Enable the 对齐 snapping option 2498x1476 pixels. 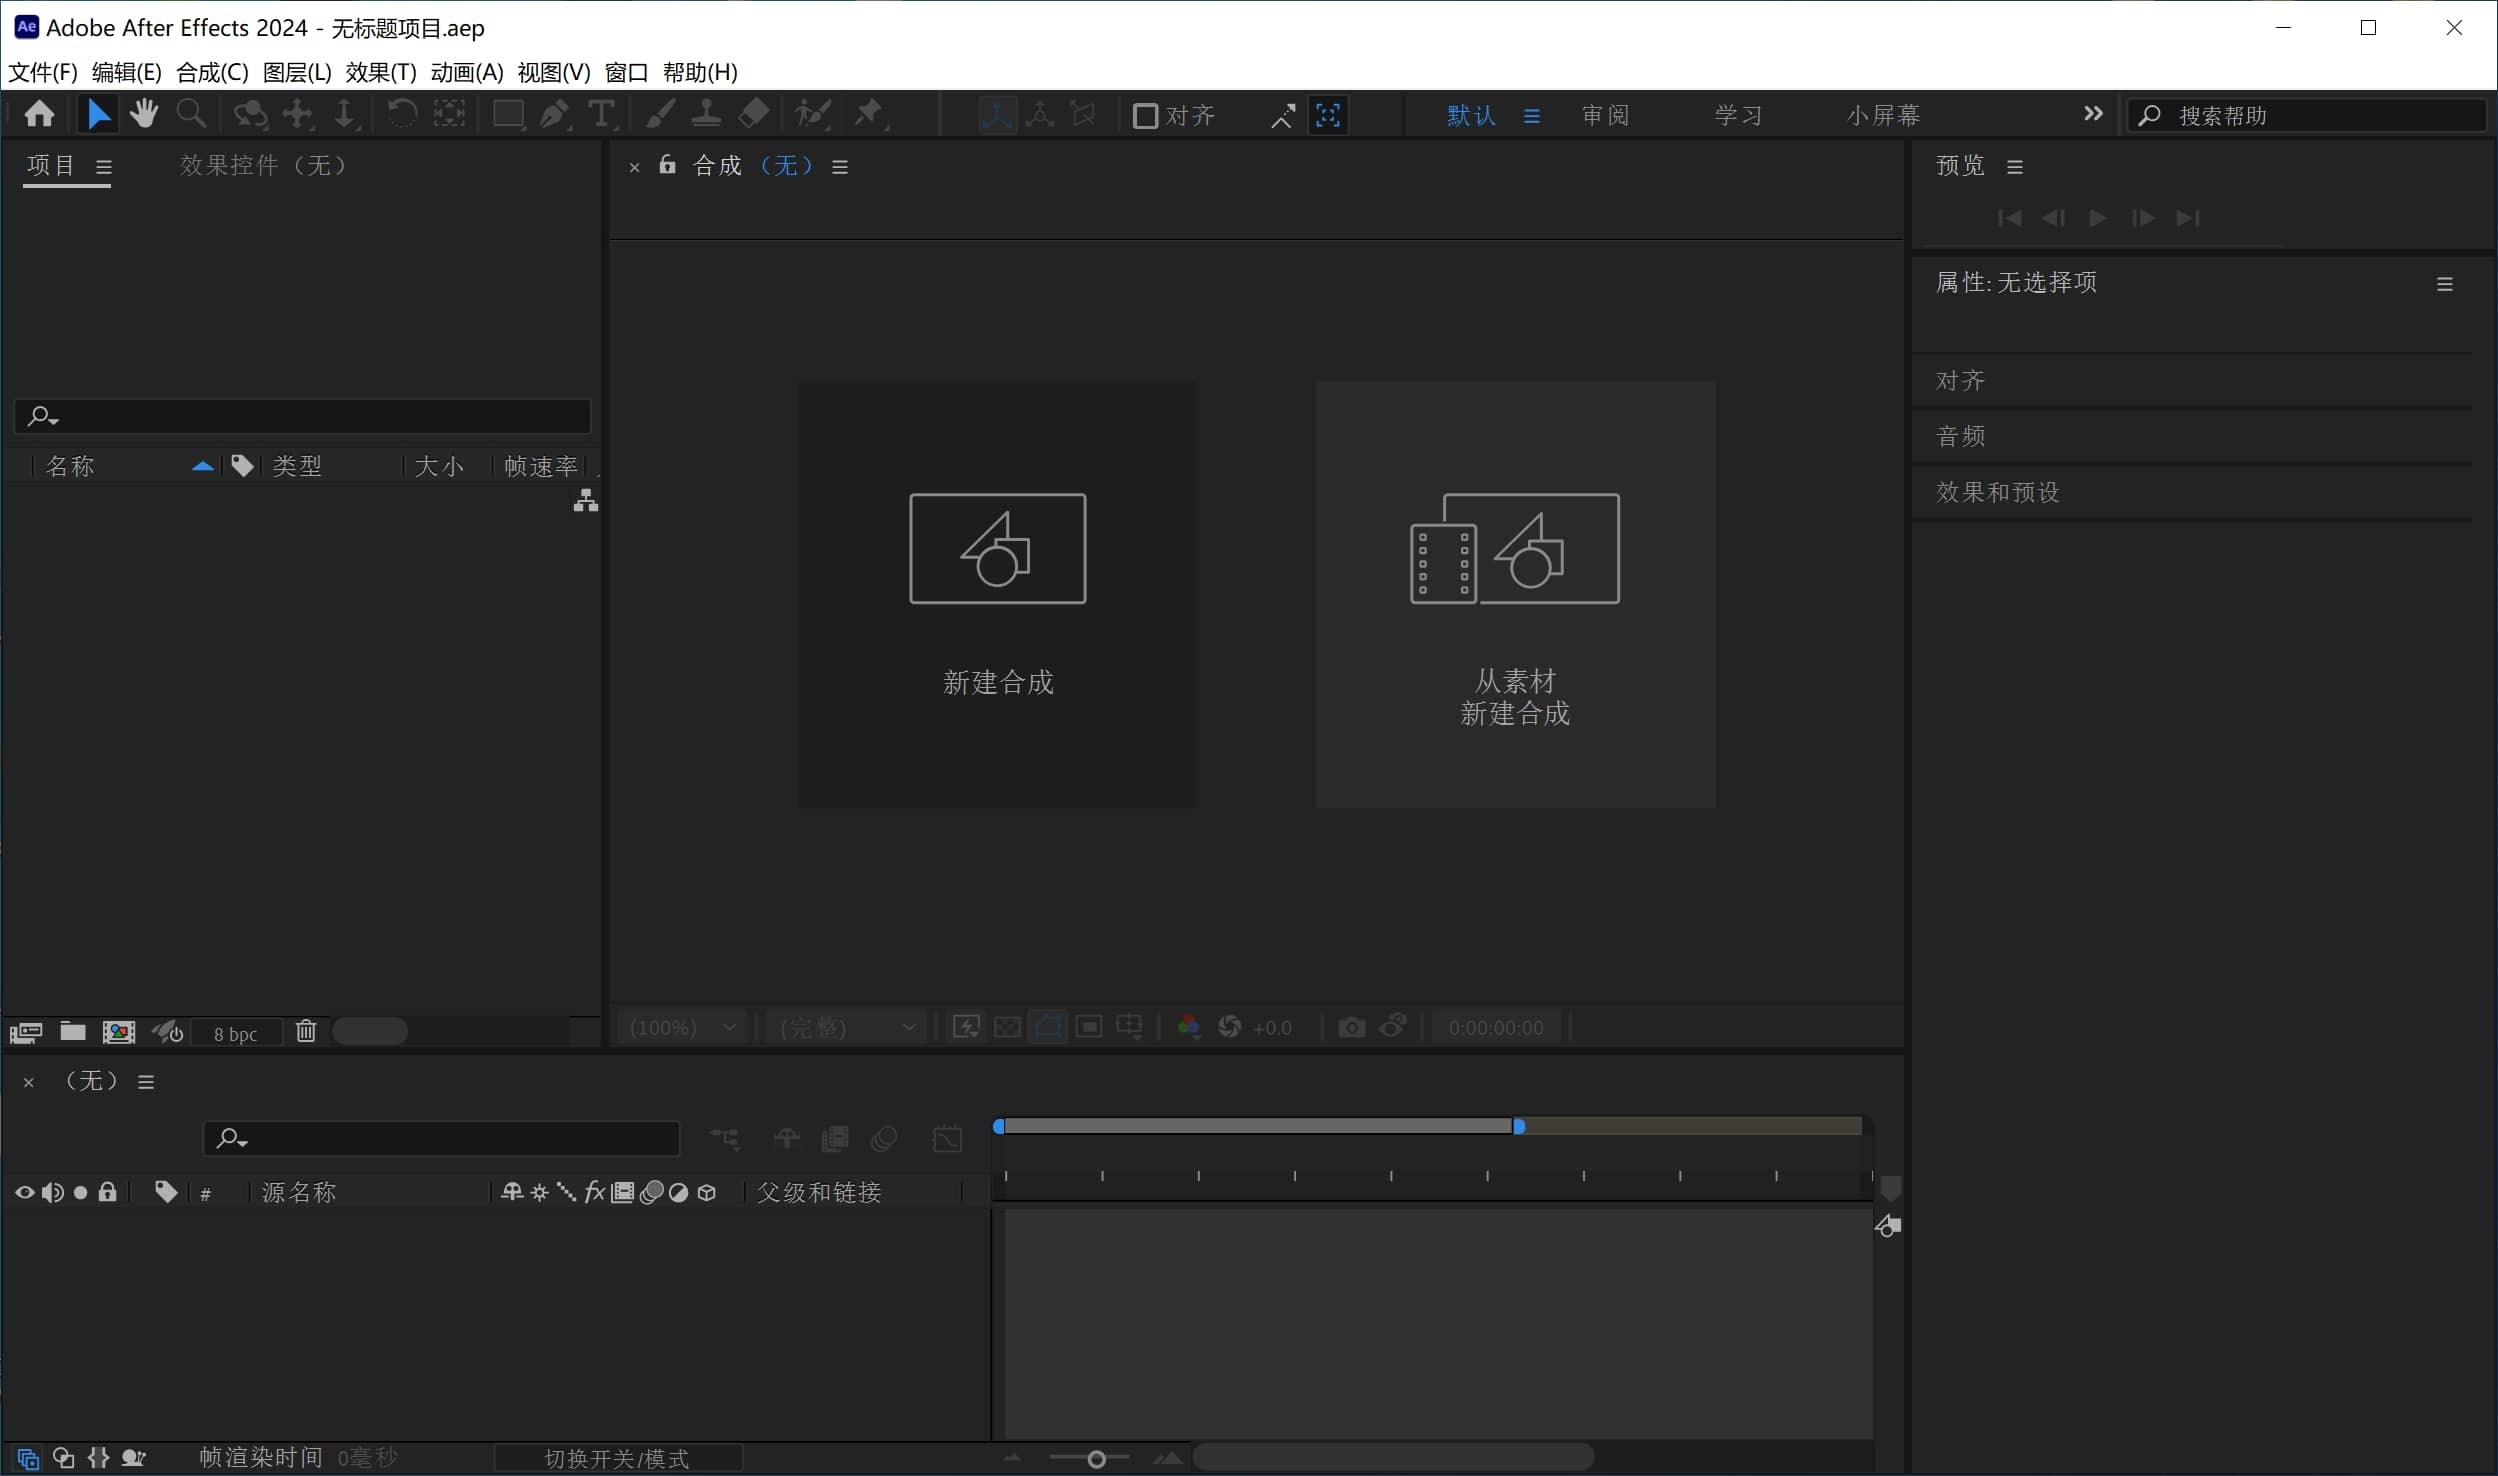pos(1145,116)
